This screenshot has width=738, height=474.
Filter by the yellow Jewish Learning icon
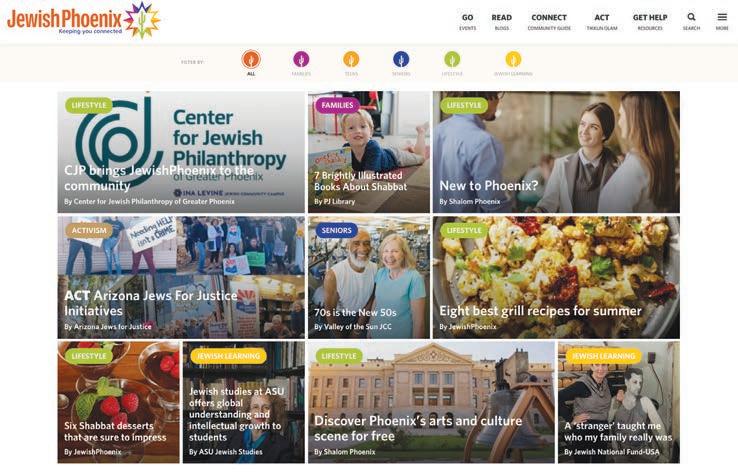click(513, 60)
